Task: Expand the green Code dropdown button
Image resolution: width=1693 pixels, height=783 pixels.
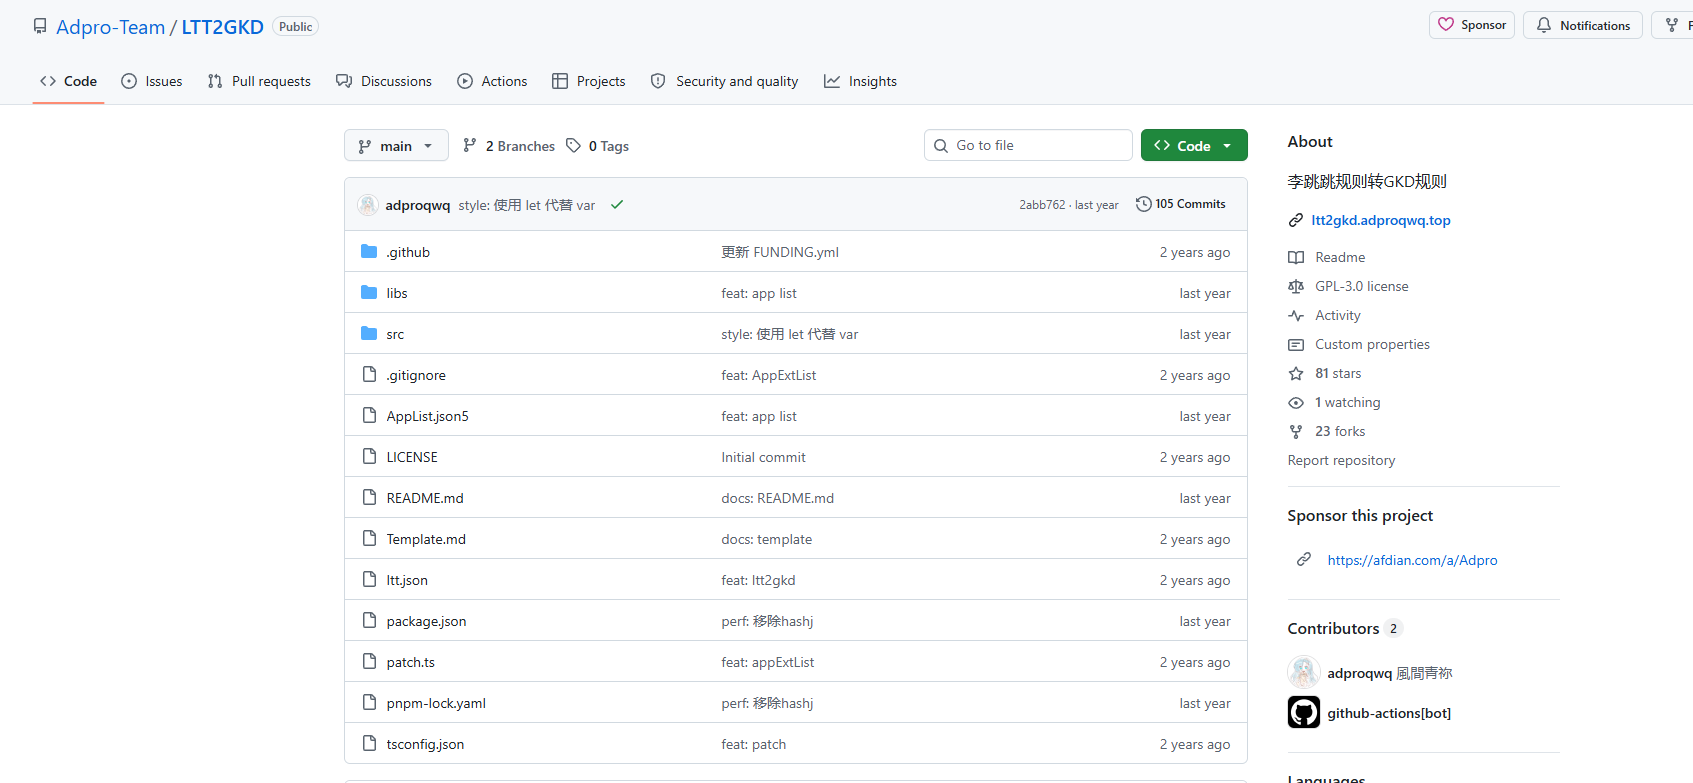Action: 1194,145
